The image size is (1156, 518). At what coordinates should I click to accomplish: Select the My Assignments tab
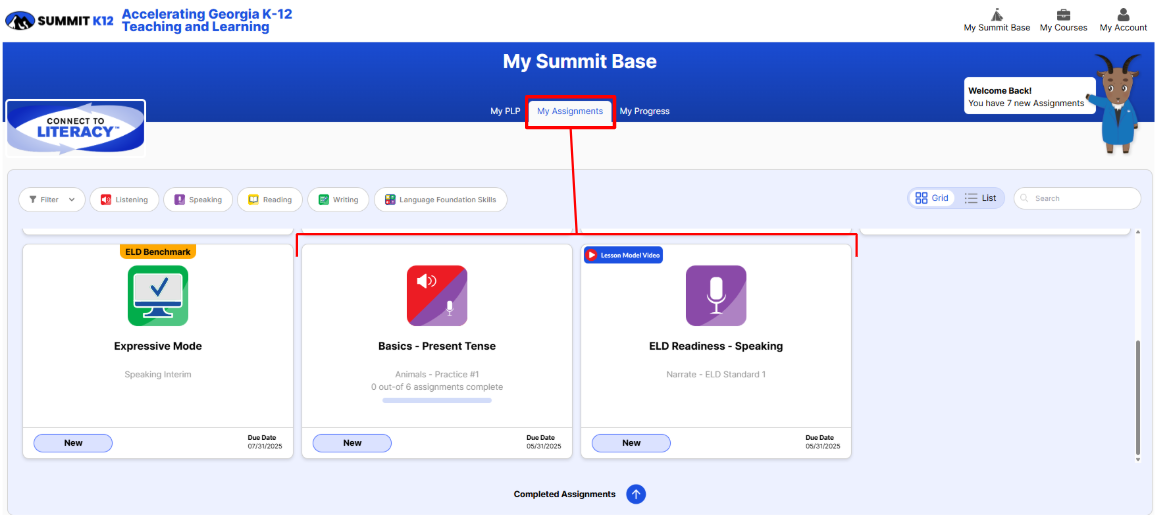tap(570, 111)
